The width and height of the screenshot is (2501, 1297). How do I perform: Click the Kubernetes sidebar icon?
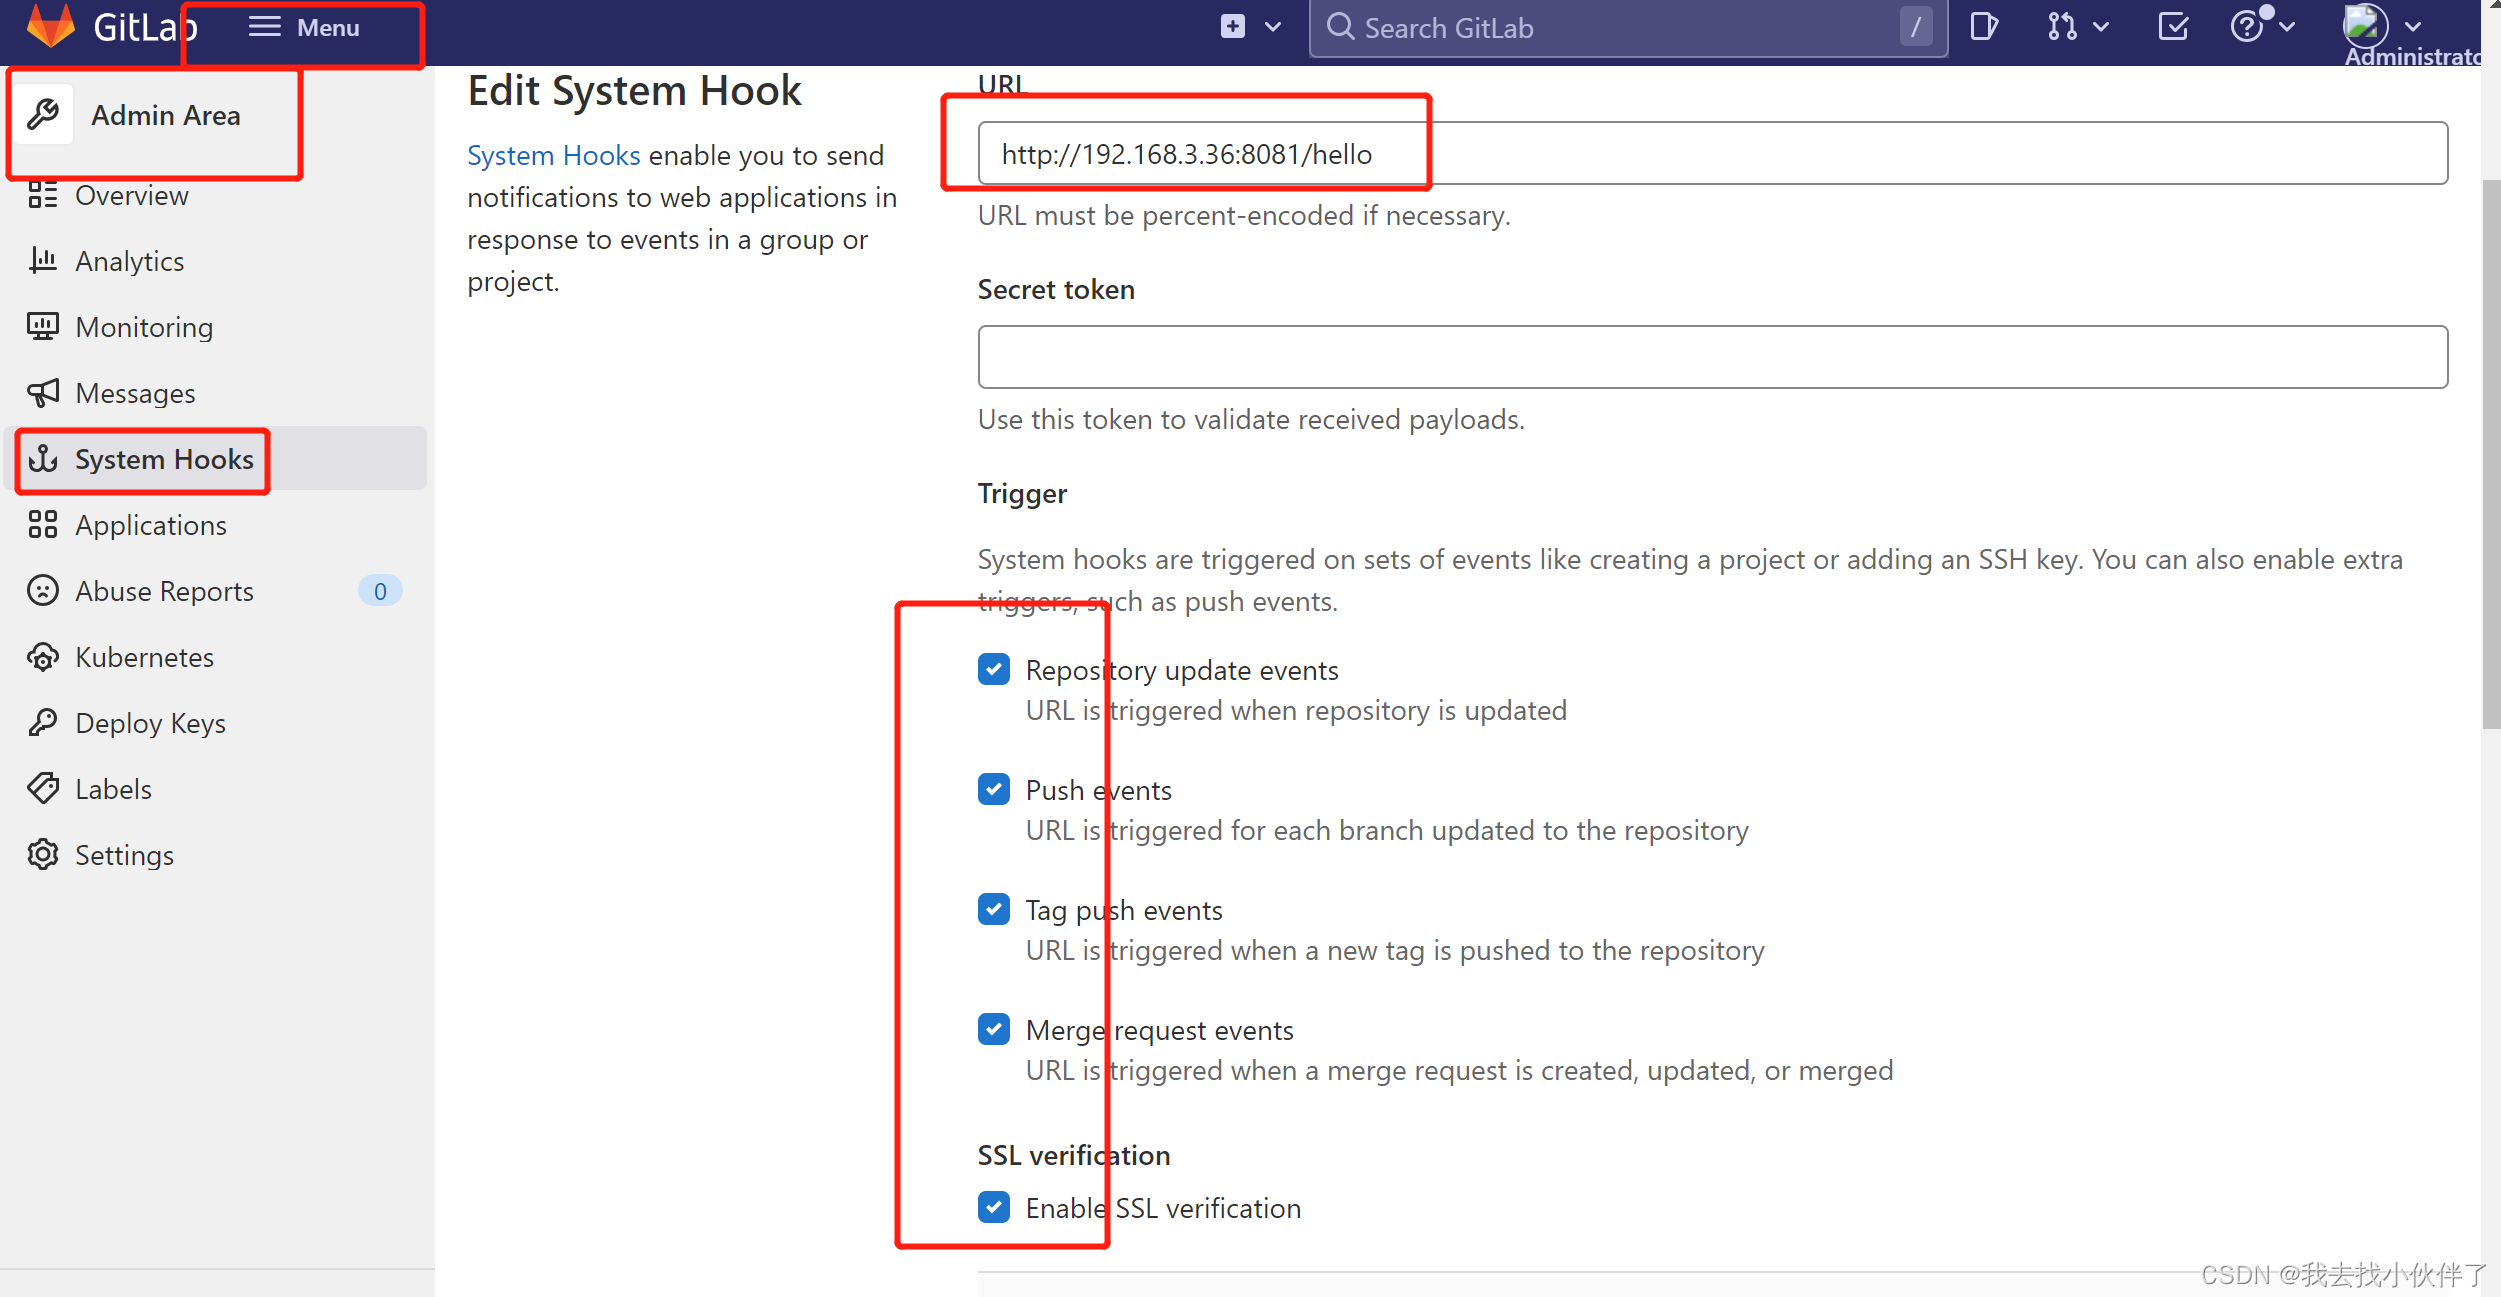[43, 657]
